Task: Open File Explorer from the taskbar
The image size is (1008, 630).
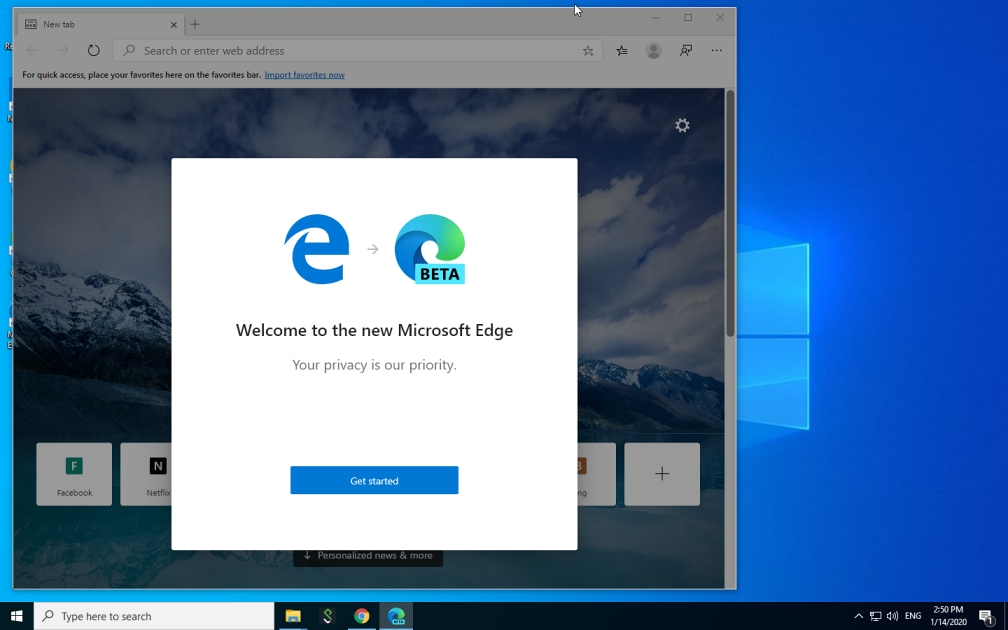Action: pos(293,616)
